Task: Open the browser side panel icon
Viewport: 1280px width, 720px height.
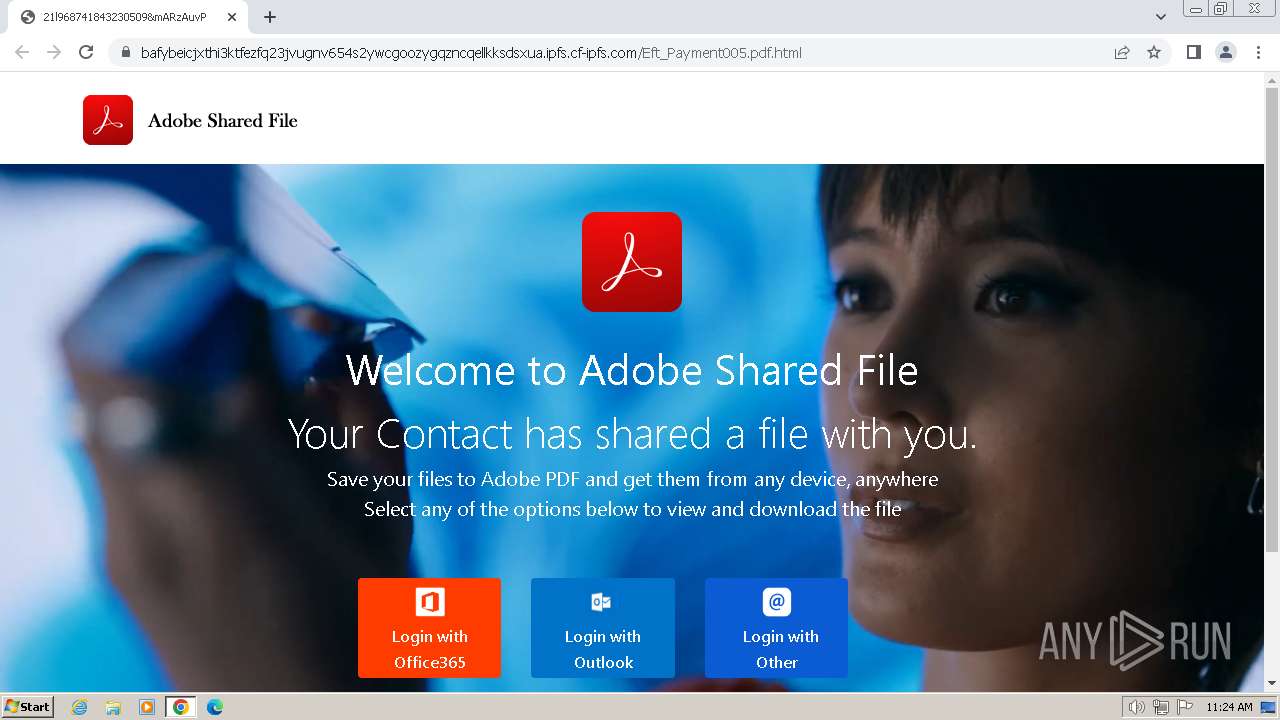Action: tap(1193, 52)
